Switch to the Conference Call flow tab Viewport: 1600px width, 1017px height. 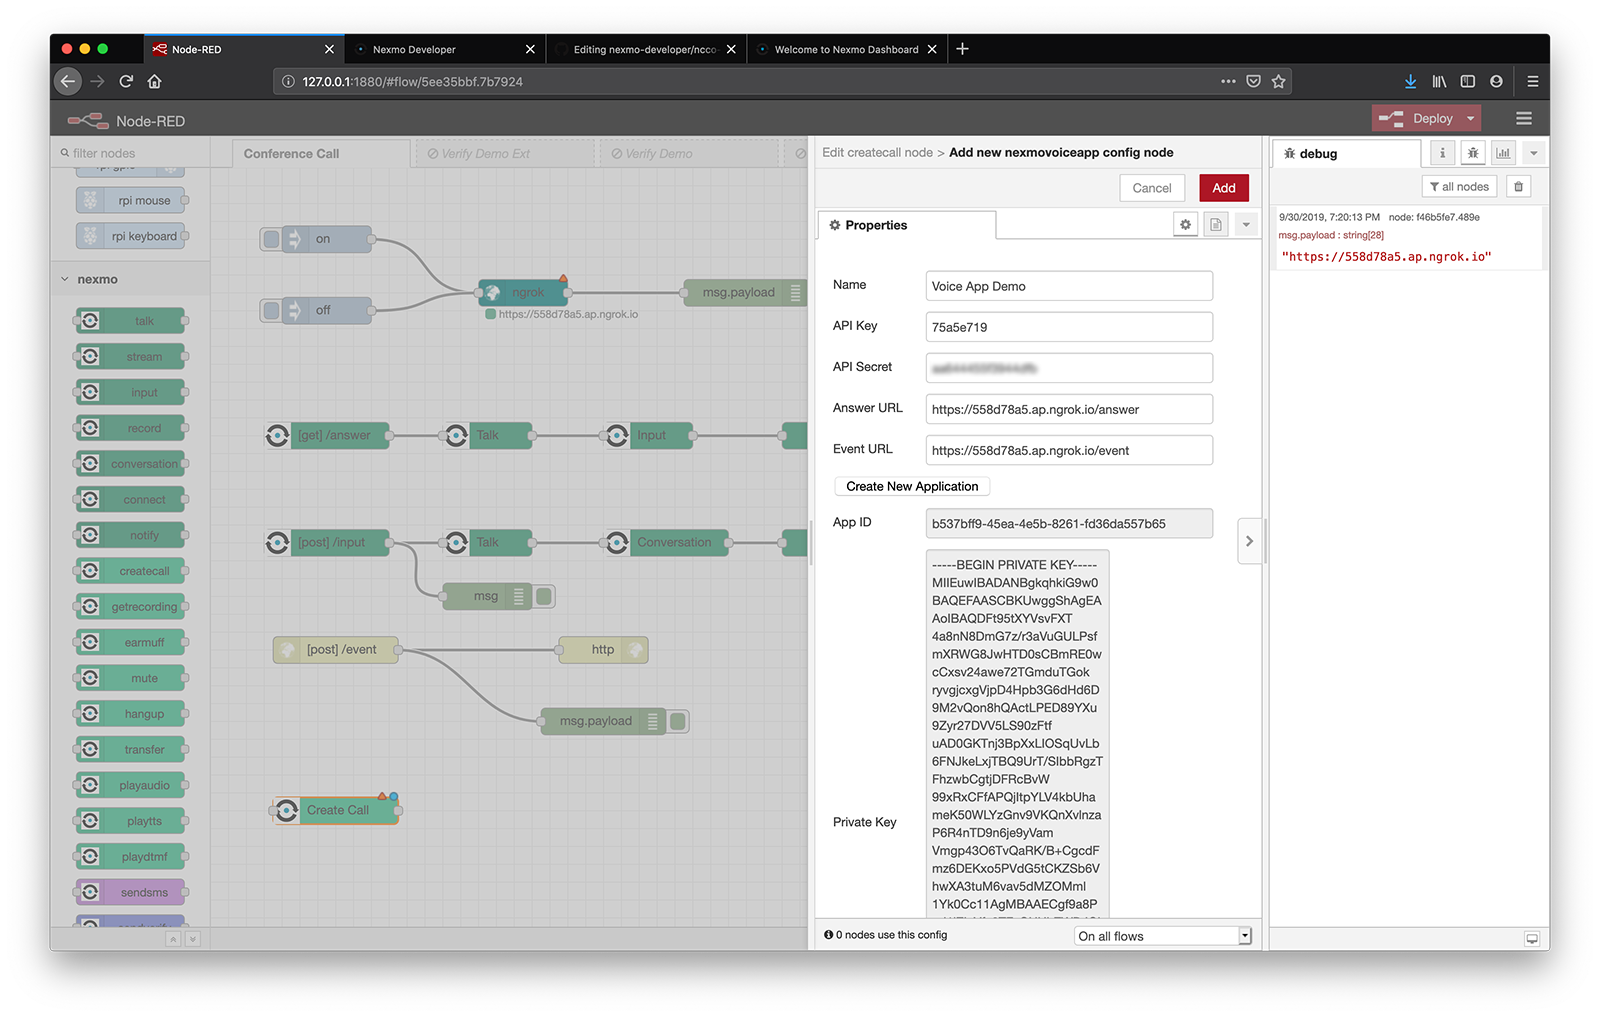click(321, 154)
